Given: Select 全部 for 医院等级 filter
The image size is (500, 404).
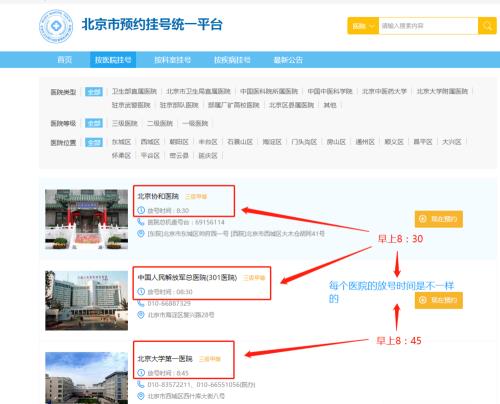Looking at the screenshot, I should tap(94, 123).
